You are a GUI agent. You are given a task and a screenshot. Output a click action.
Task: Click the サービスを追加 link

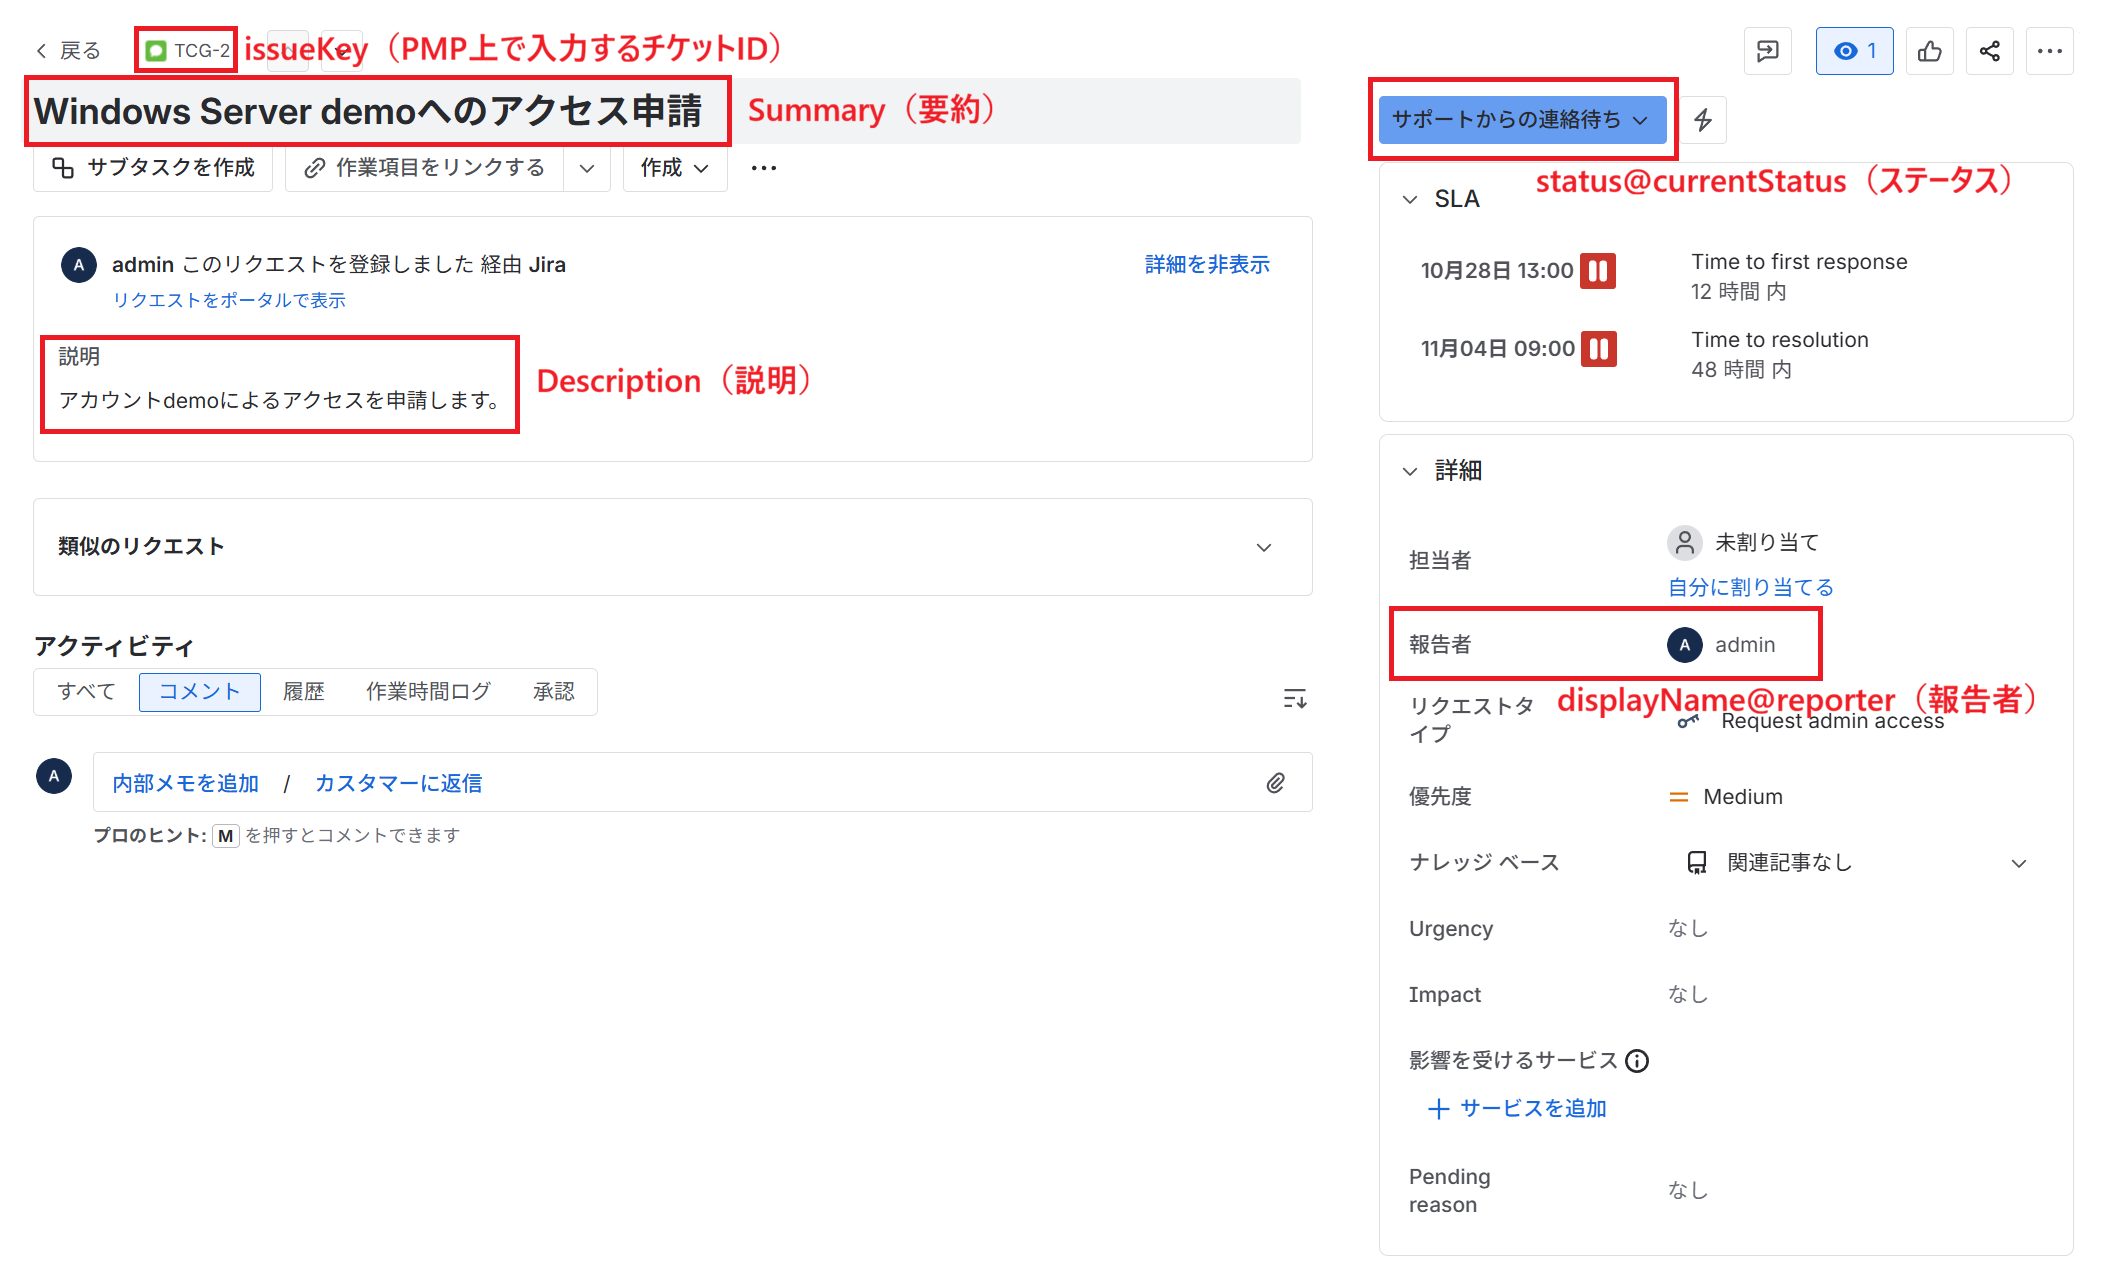click(x=1518, y=1108)
